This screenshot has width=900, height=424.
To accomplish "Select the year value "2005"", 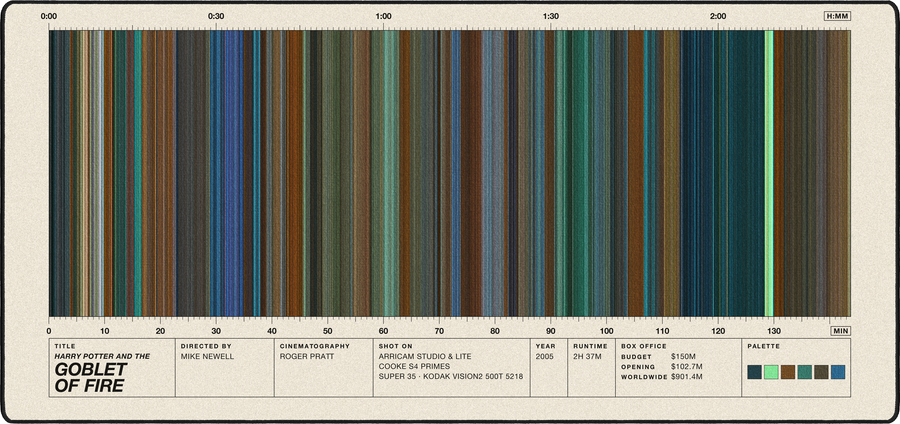I will click(x=545, y=356).
